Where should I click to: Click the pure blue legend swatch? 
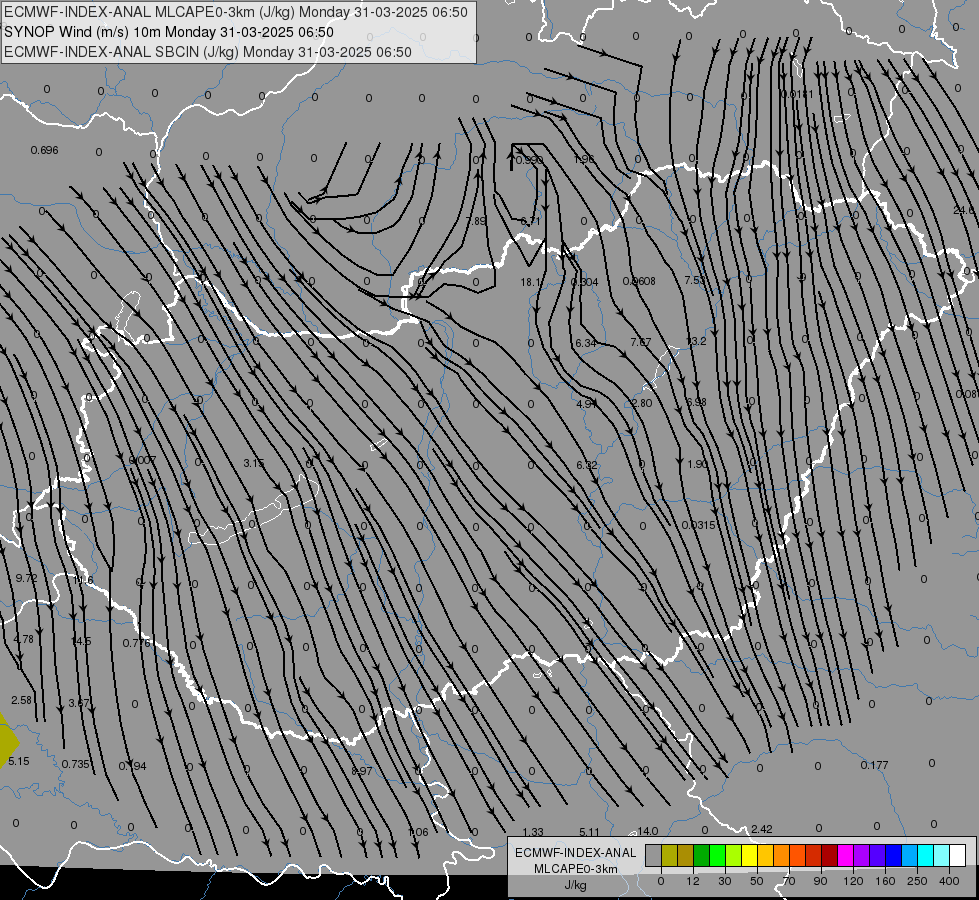894,855
